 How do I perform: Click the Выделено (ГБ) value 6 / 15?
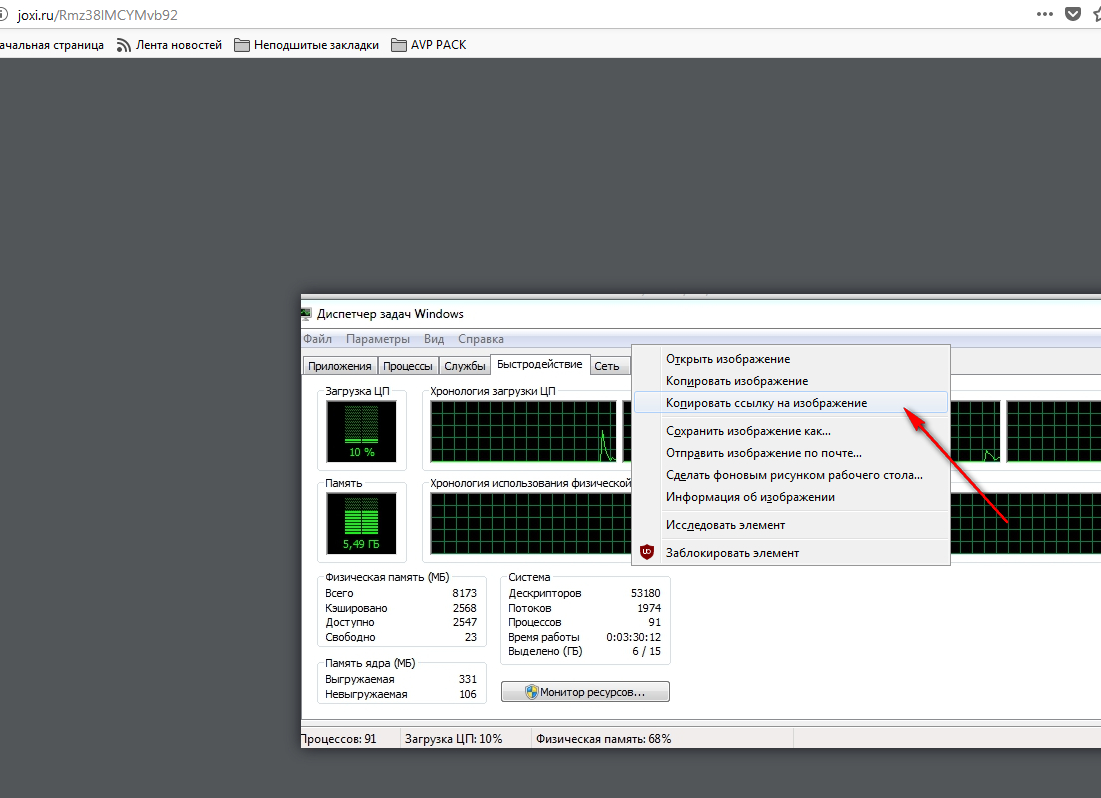pos(646,651)
